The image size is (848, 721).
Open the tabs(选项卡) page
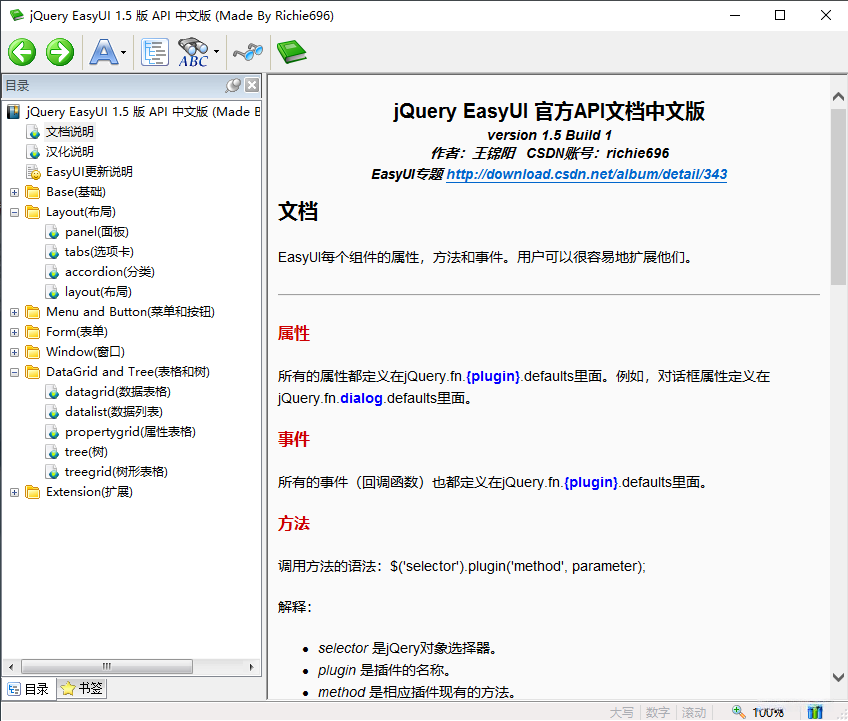point(99,252)
